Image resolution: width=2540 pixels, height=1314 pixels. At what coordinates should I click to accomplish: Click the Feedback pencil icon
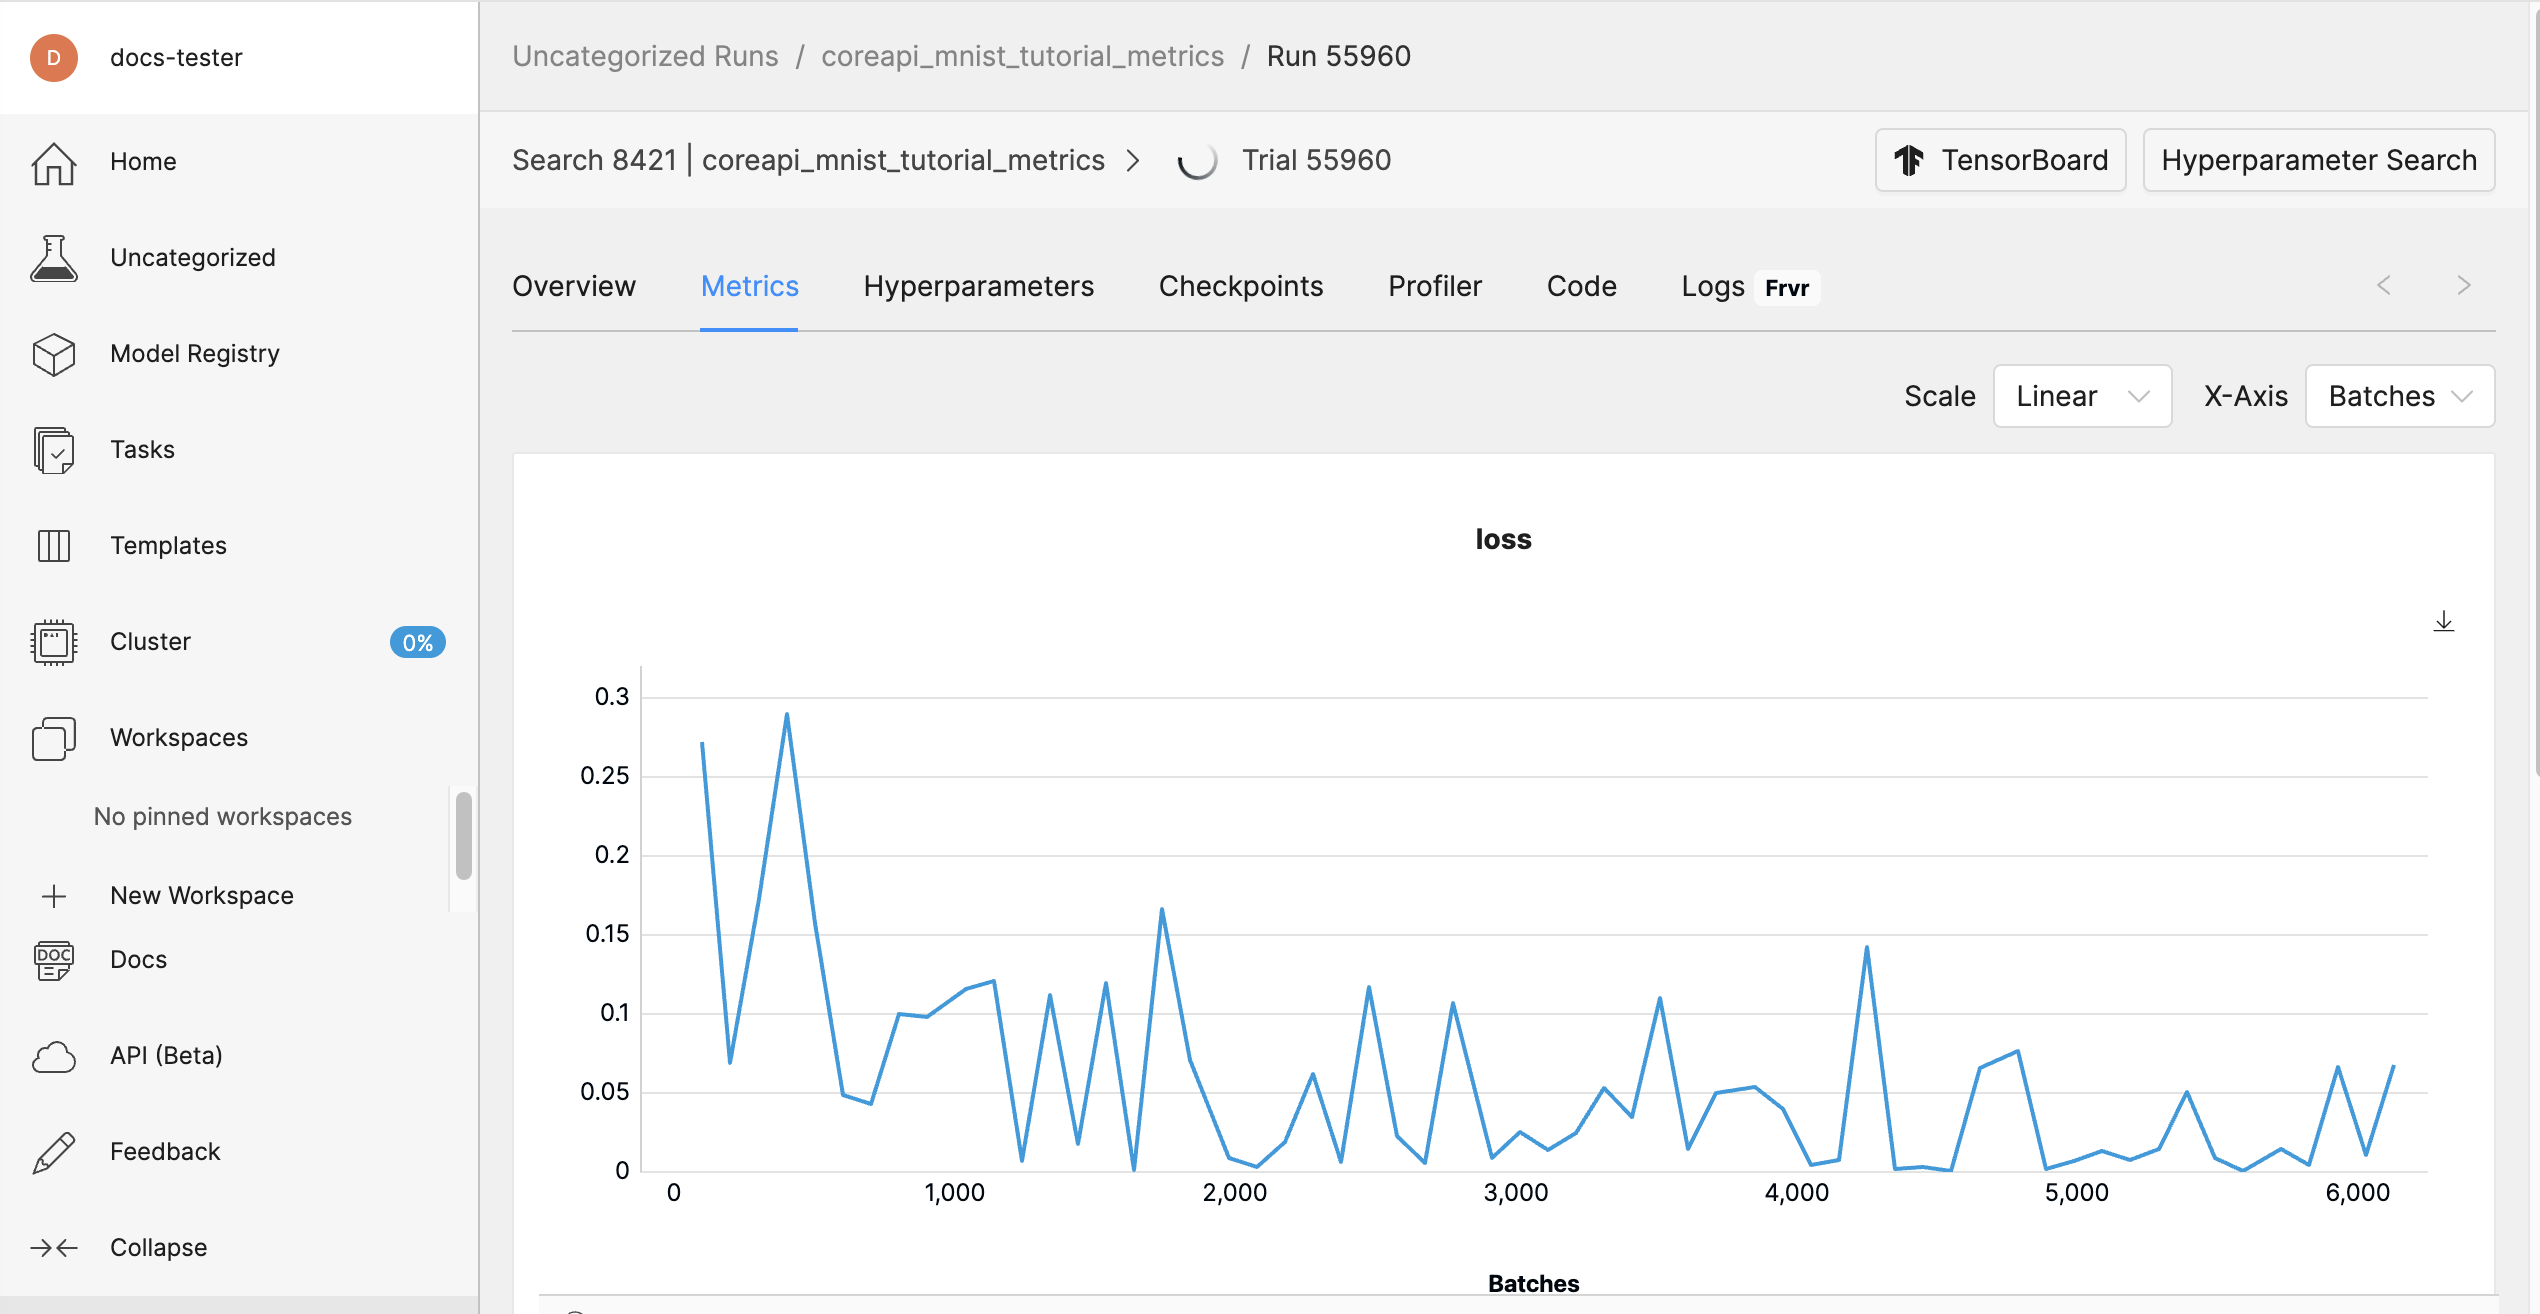(x=54, y=1152)
